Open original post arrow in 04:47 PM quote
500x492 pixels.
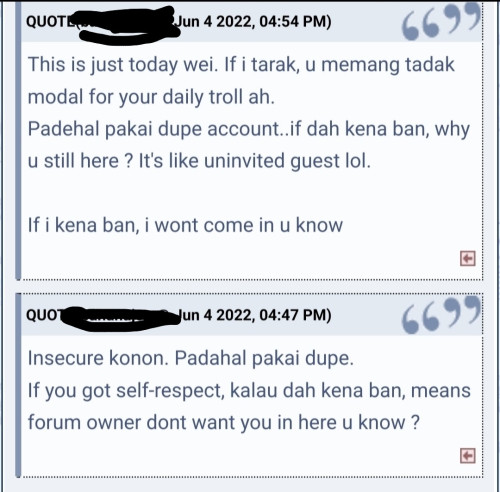[x=468, y=455]
